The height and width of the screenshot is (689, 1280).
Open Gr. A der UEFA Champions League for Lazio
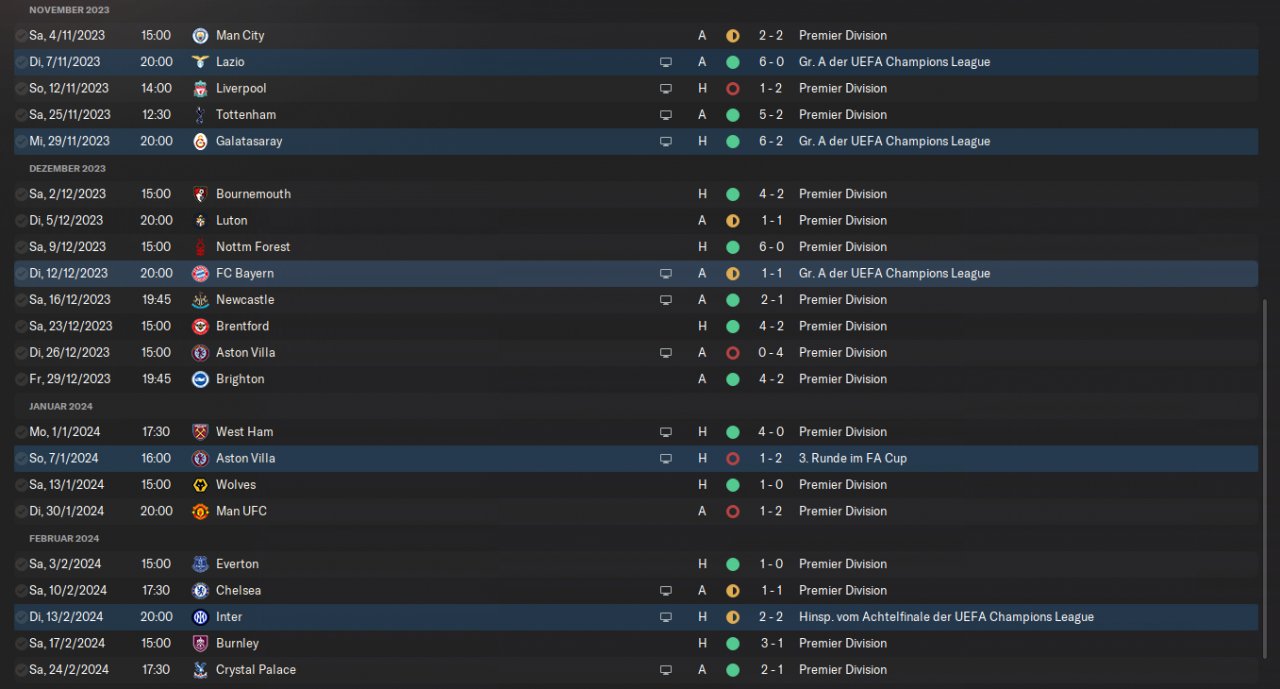tap(894, 62)
